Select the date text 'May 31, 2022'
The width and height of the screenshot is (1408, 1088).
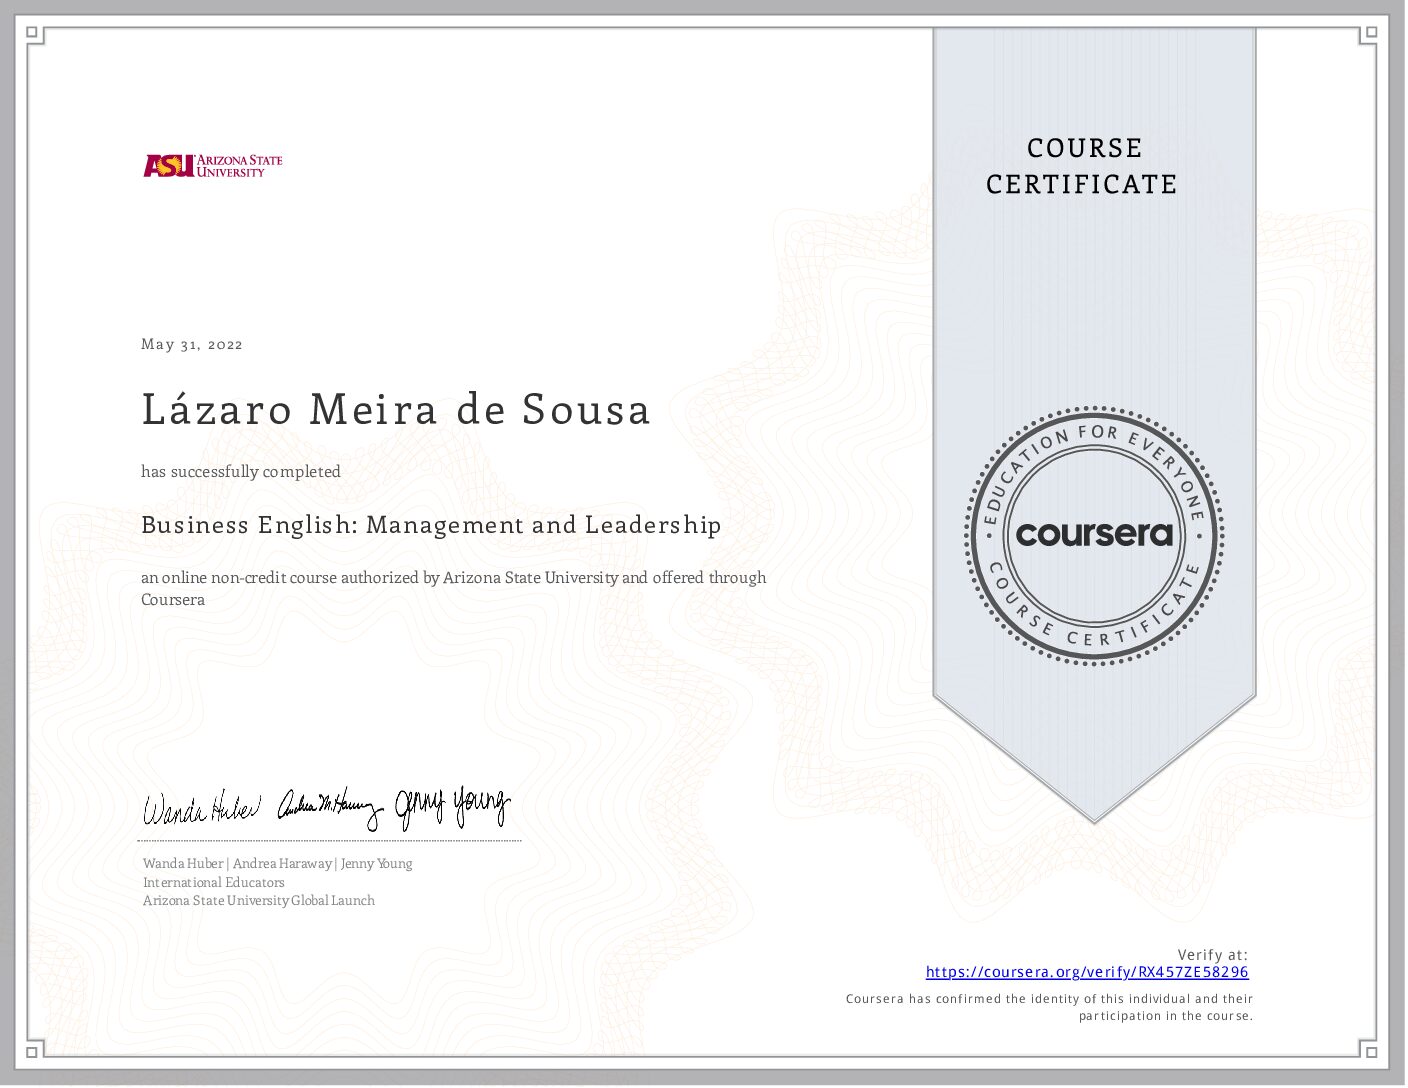tap(192, 345)
